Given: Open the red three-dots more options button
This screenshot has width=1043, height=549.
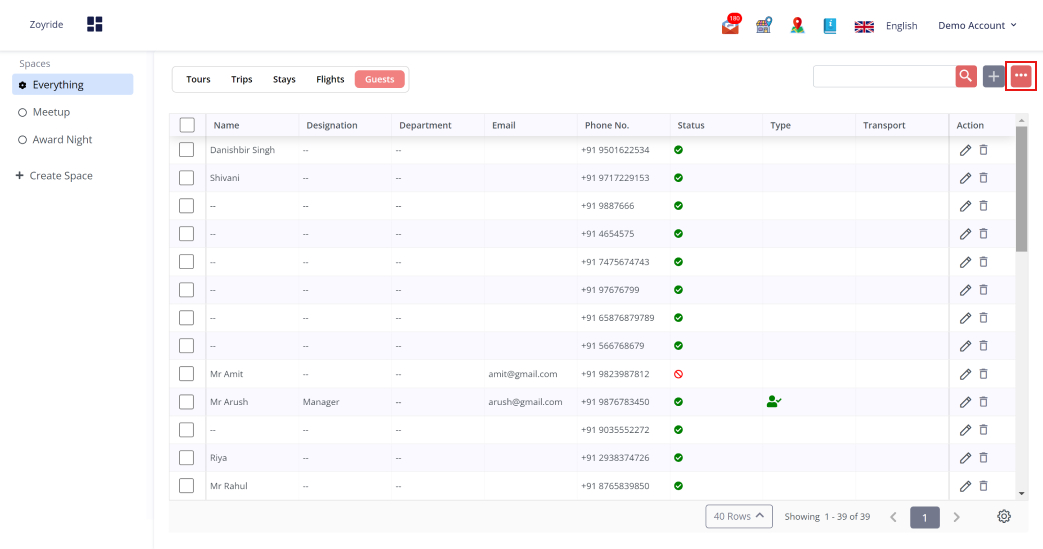Looking at the screenshot, I should (1021, 76).
